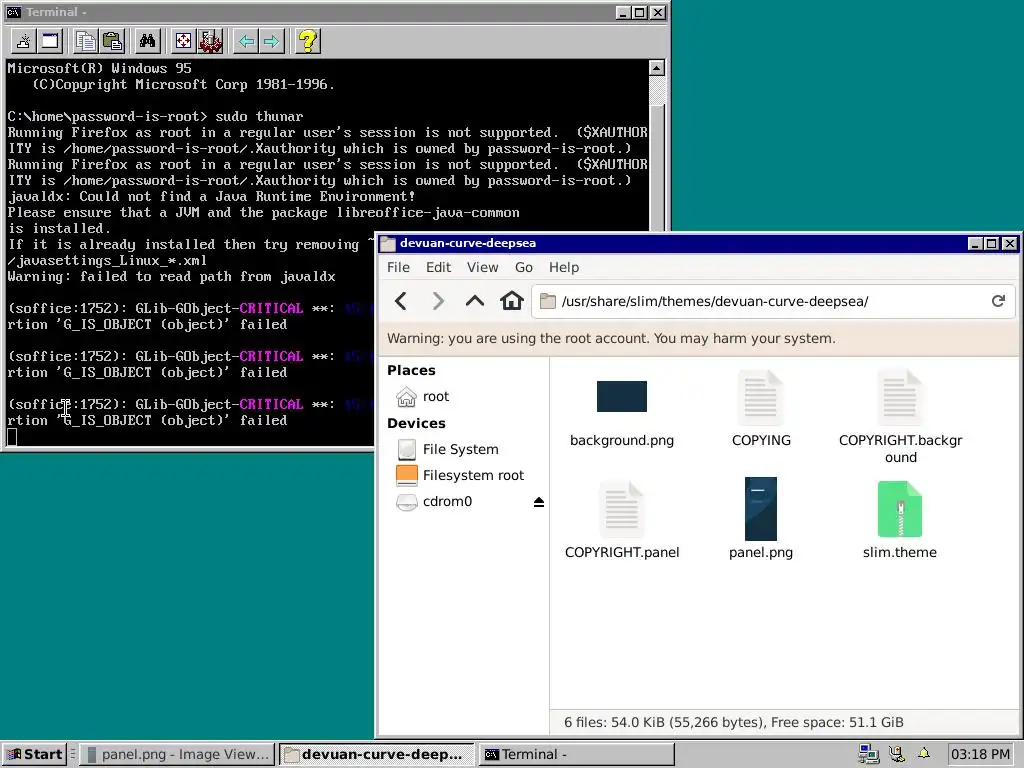Image resolution: width=1024 pixels, height=768 pixels.
Task: Click the red gear preferences icon in Terminal
Action: [x=210, y=42]
